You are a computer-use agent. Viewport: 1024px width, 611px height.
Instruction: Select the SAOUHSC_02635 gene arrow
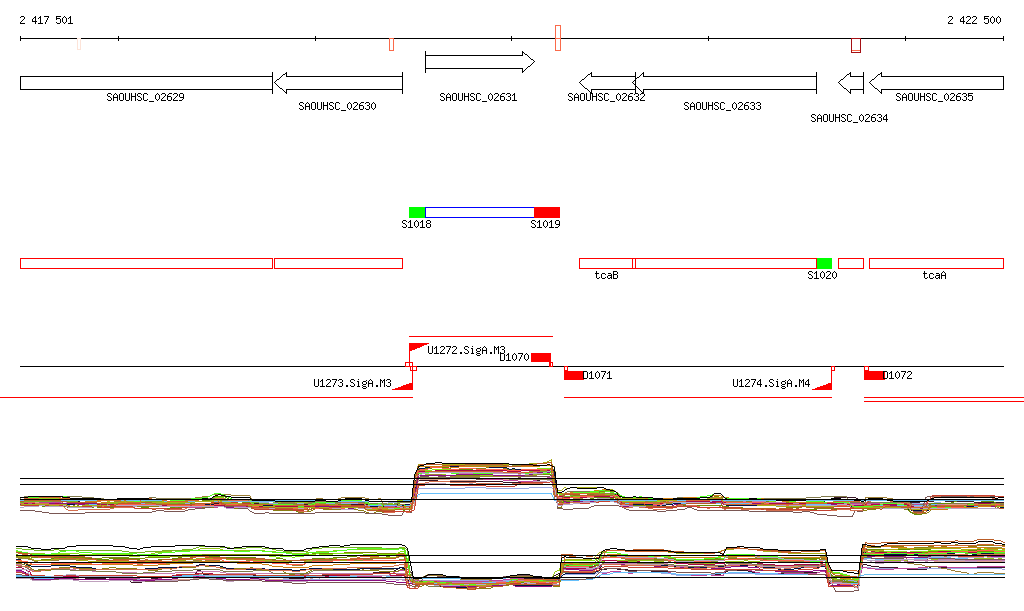[936, 83]
